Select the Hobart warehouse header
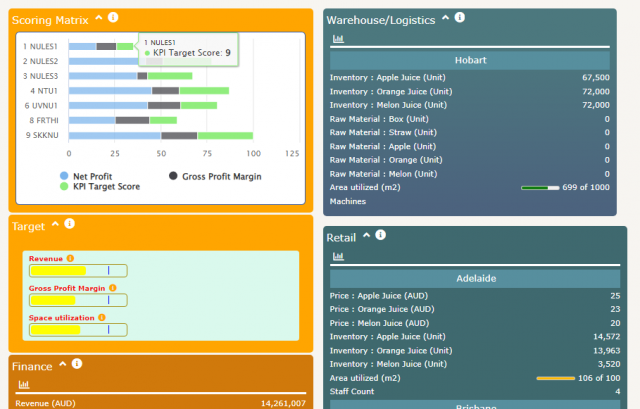 pos(470,60)
